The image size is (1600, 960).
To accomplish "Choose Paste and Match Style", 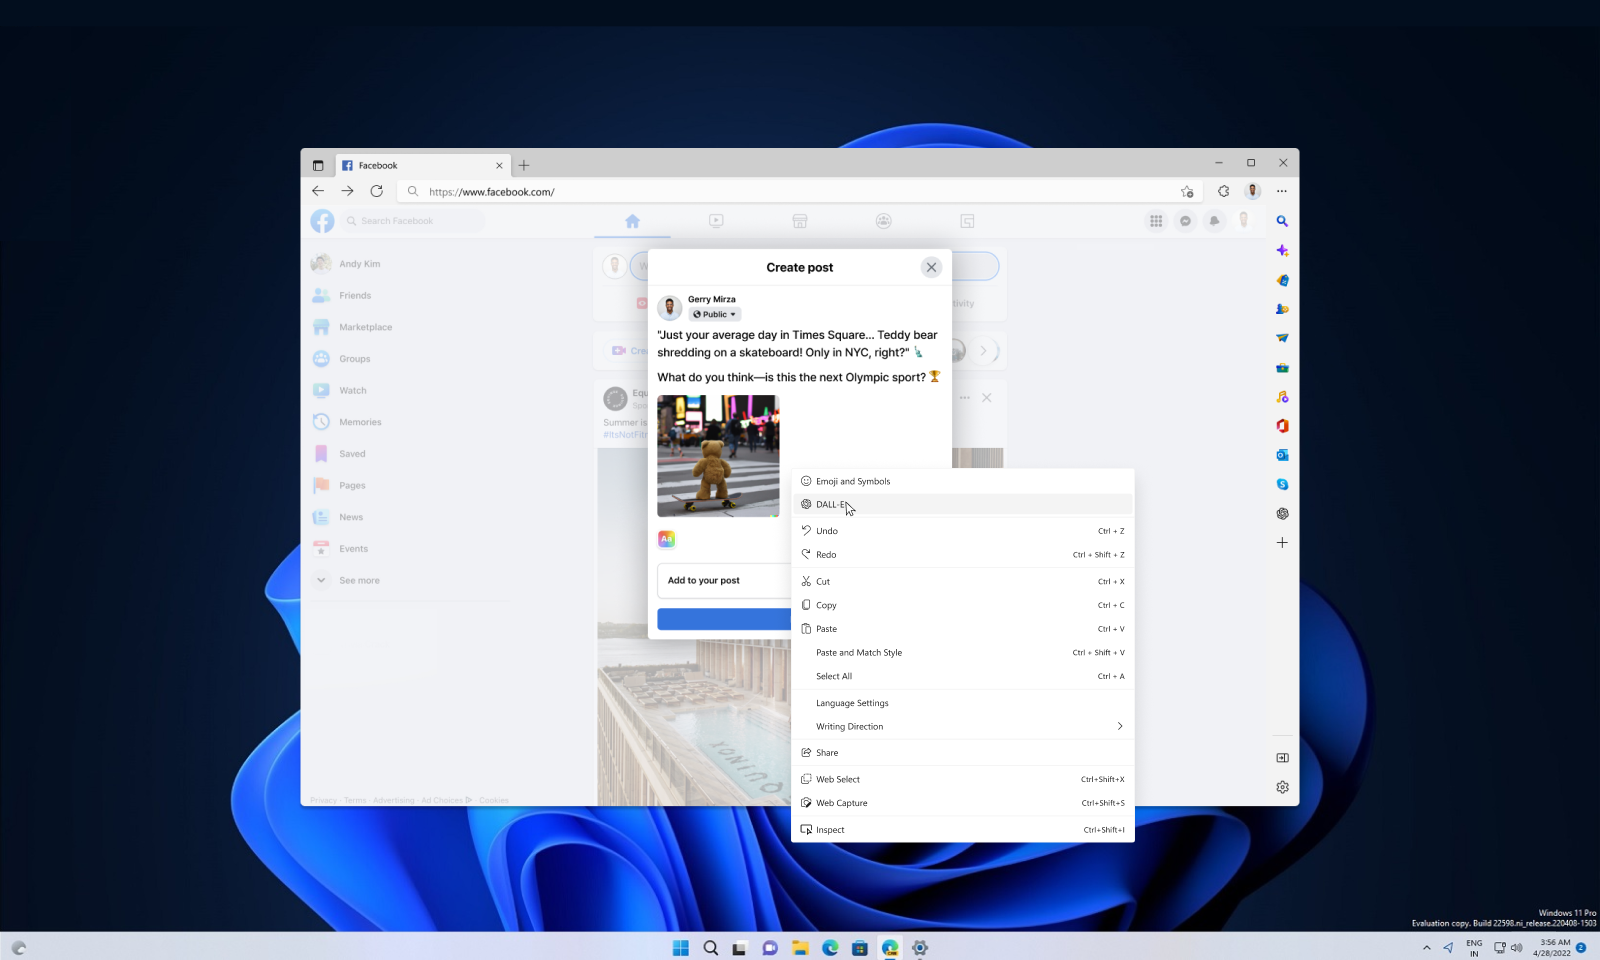I will pyautogui.click(x=962, y=652).
